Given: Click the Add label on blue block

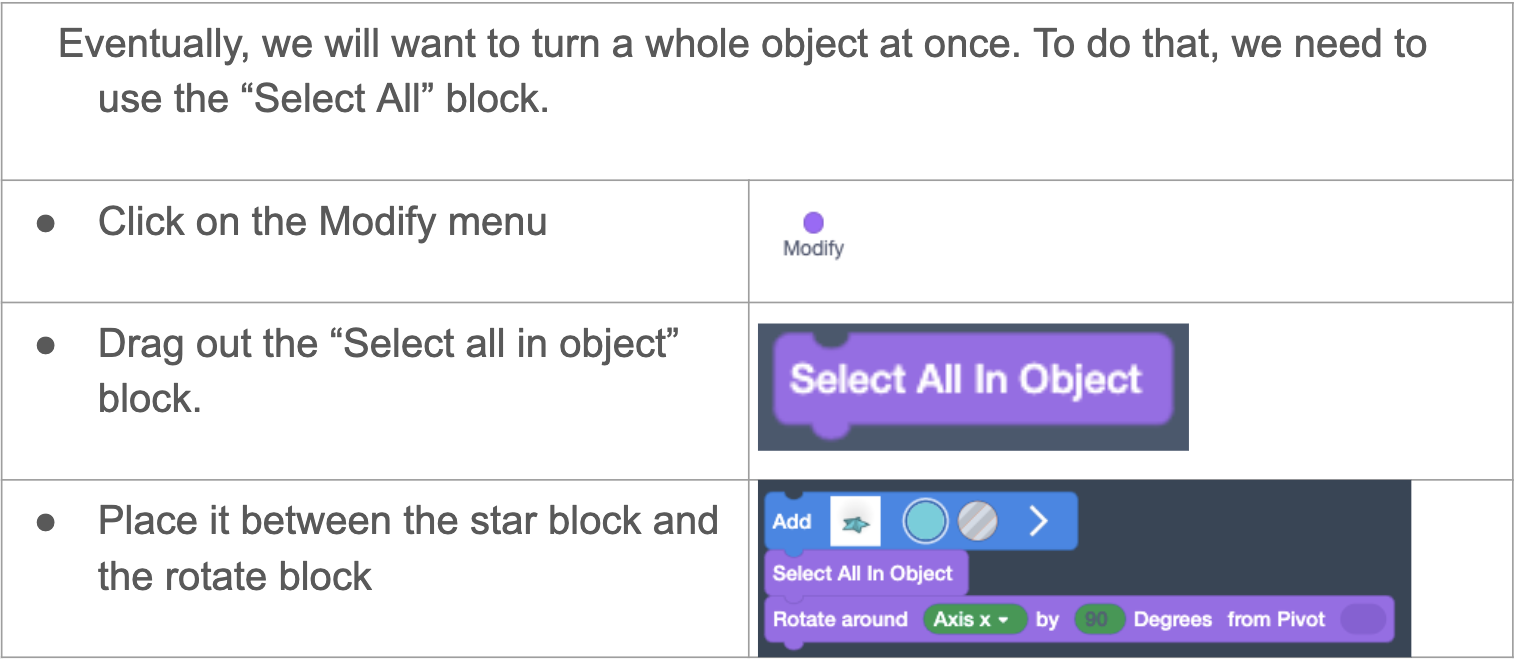Looking at the screenshot, I should pos(792,521).
